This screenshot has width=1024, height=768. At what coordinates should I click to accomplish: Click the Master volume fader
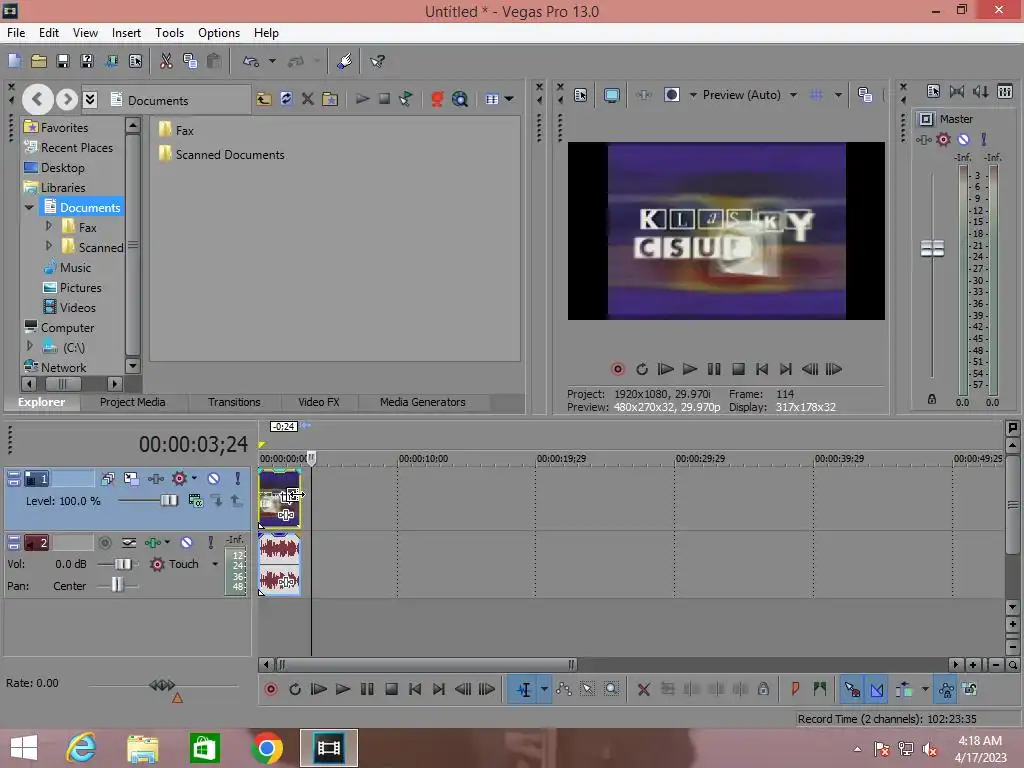[x=932, y=248]
